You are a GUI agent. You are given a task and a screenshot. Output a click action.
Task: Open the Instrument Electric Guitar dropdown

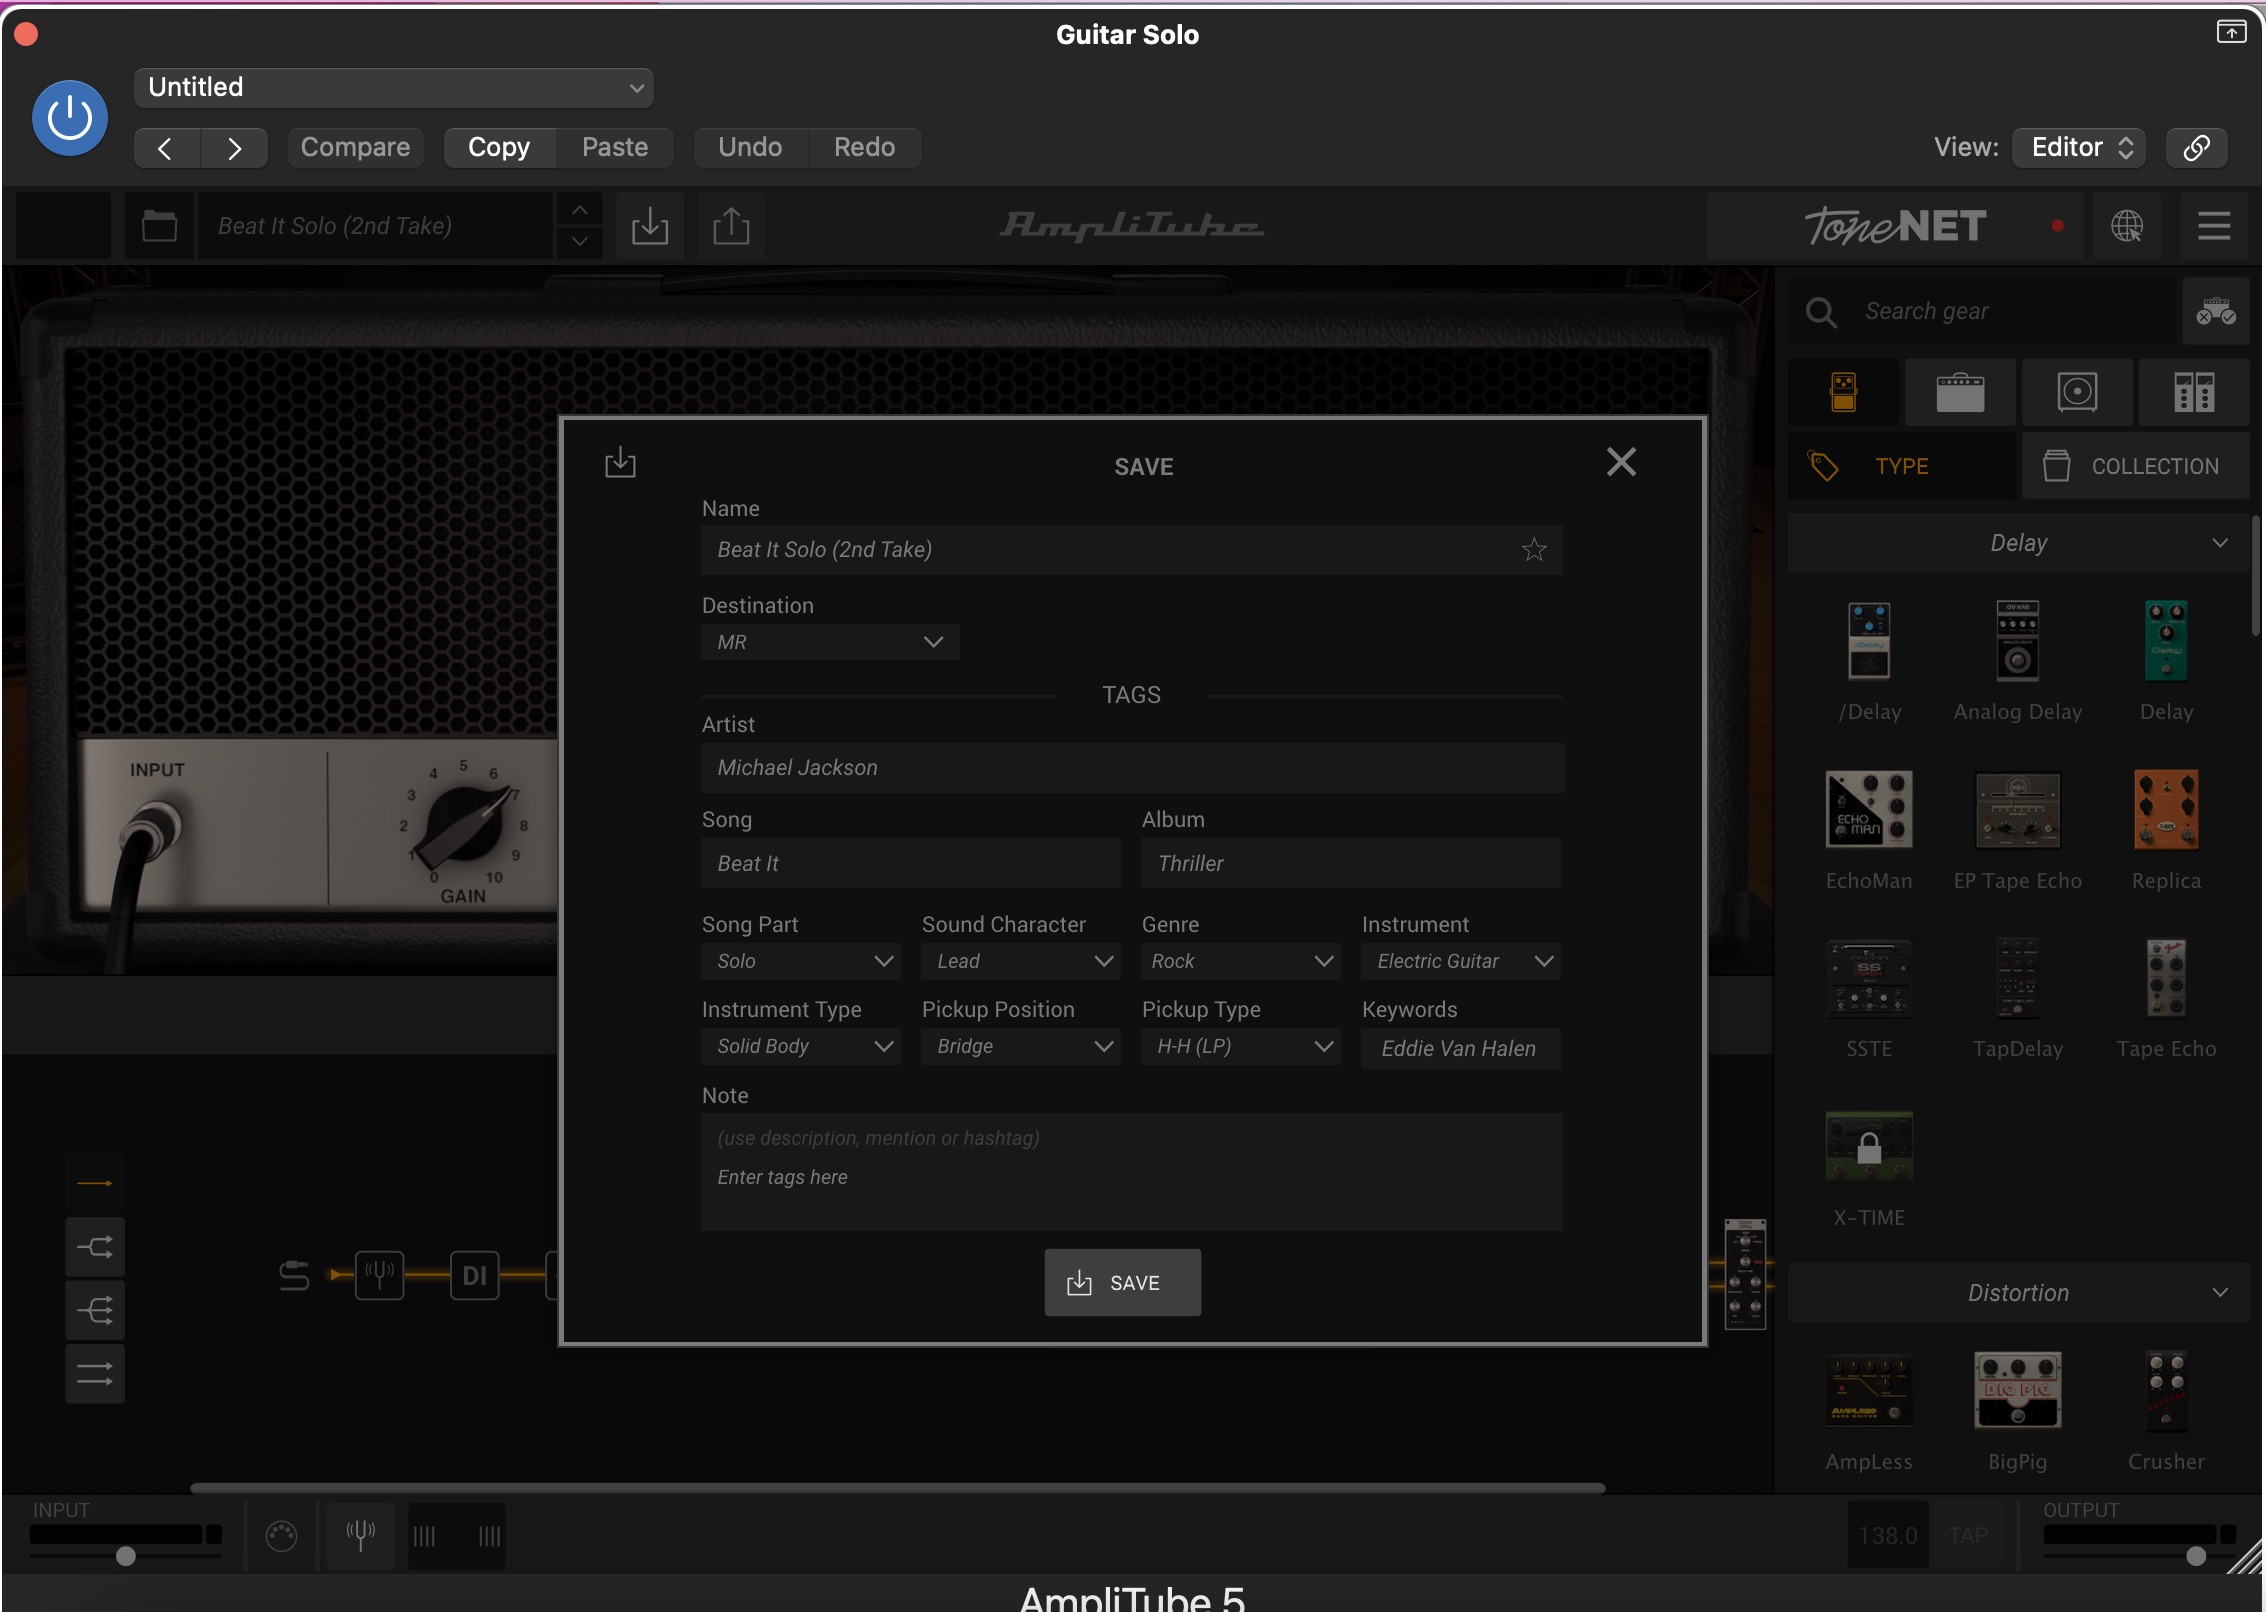tap(1461, 961)
